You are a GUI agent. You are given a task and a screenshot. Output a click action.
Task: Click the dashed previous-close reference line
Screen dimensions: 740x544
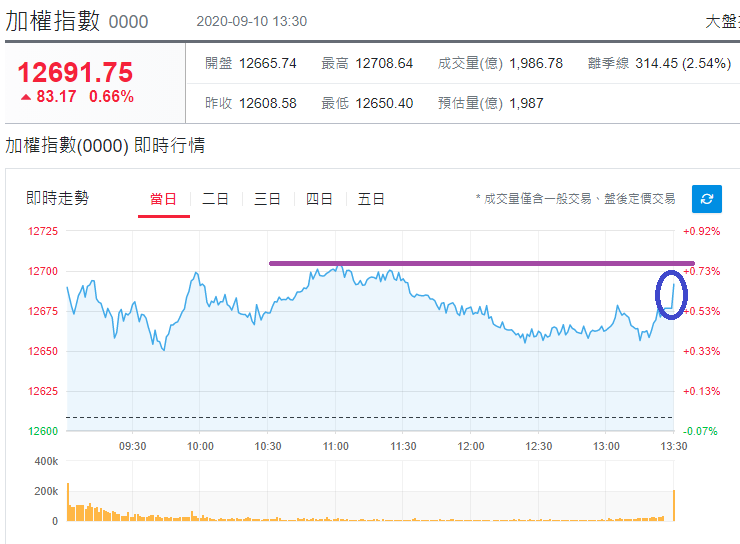370,418
